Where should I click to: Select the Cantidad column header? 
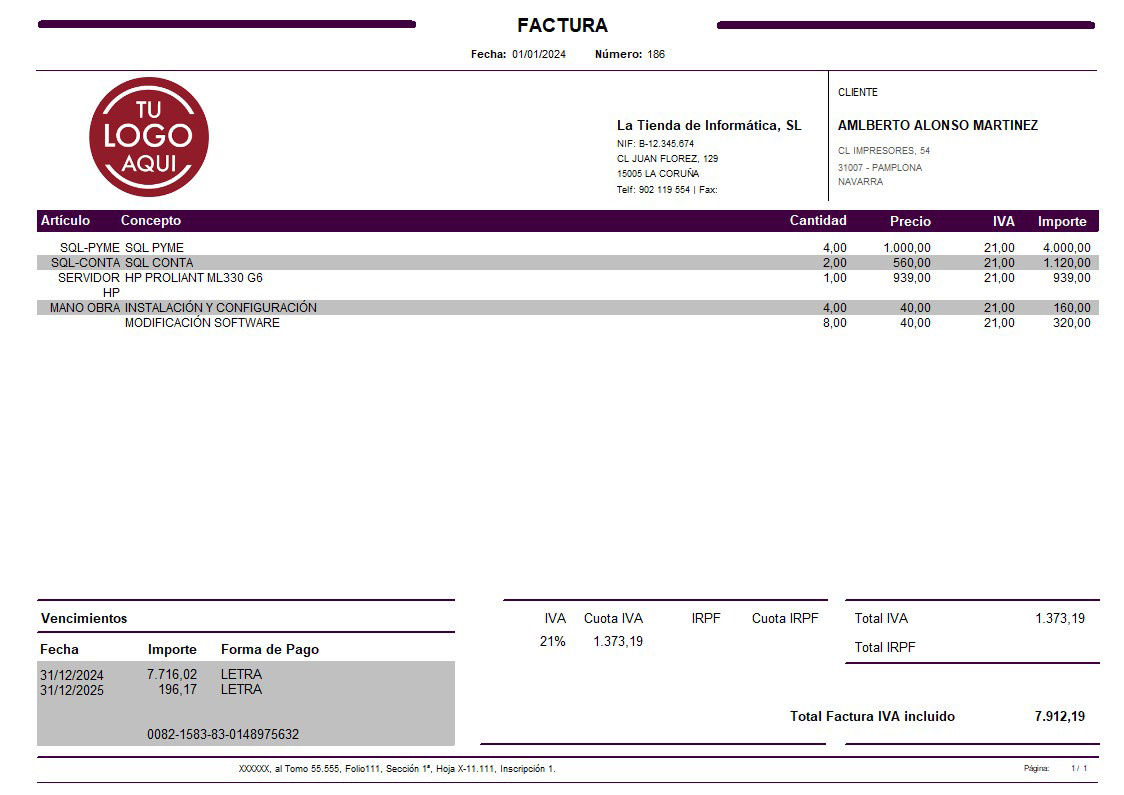(x=818, y=220)
